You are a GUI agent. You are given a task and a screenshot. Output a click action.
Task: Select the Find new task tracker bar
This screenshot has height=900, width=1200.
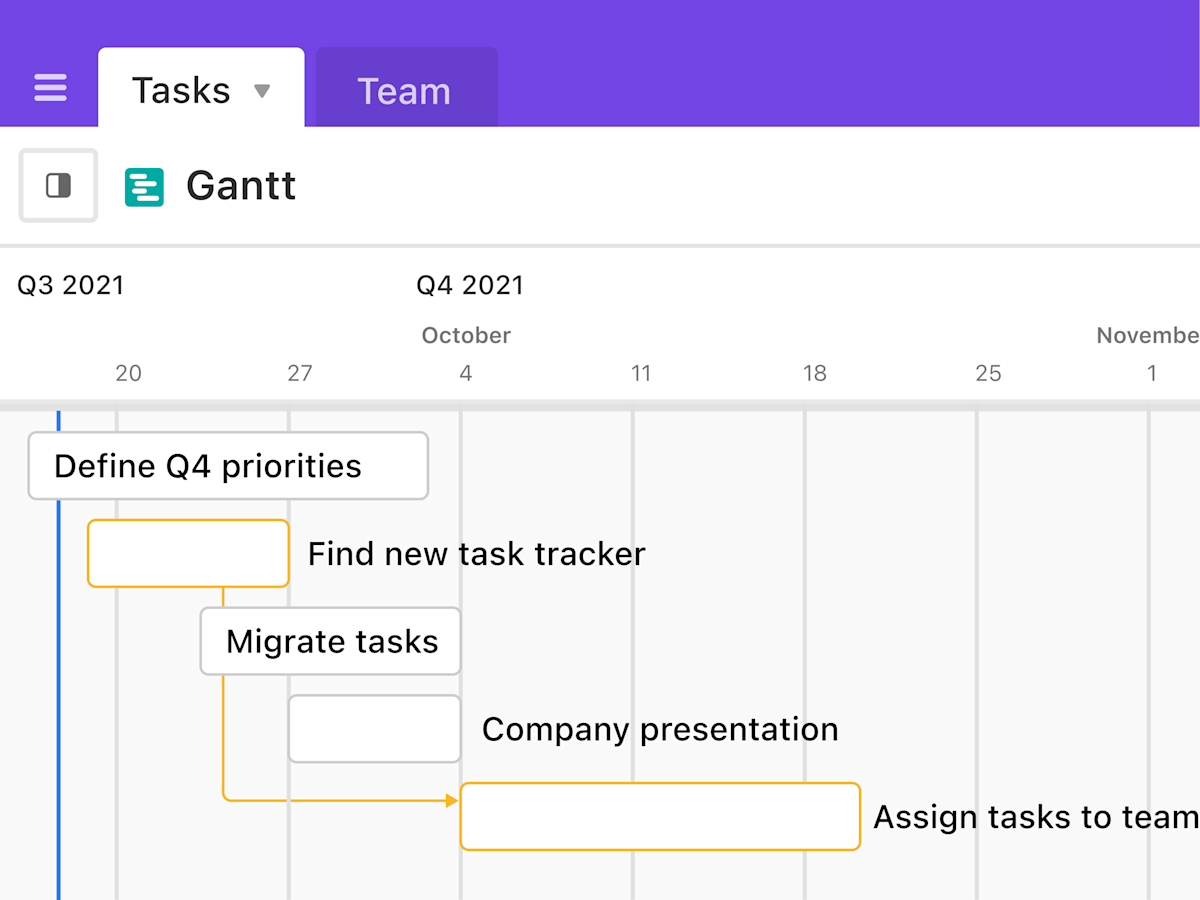(188, 553)
